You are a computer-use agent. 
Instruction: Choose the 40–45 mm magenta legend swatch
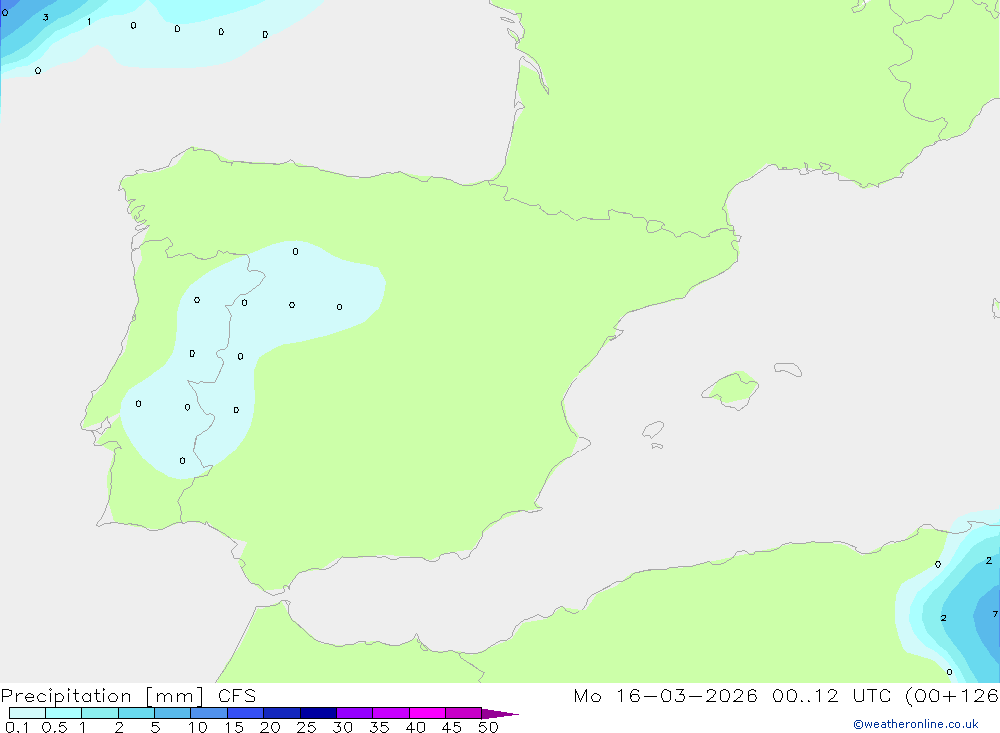[427, 713]
